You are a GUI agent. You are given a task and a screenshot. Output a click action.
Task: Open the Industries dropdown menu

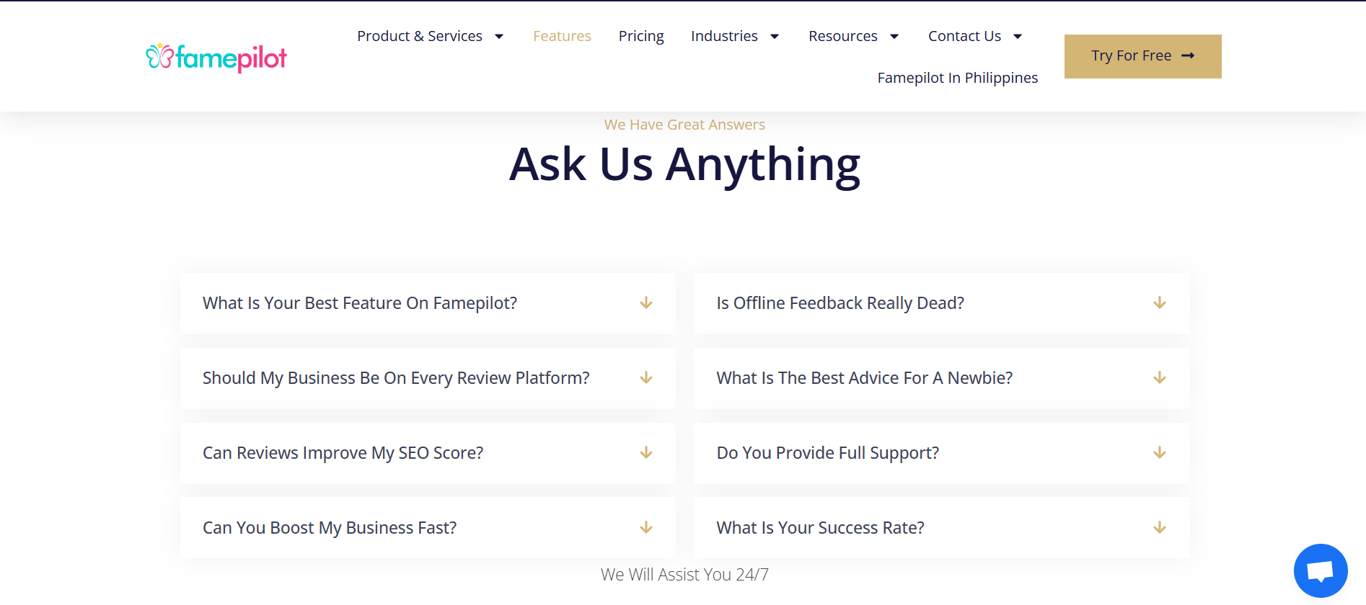click(735, 36)
